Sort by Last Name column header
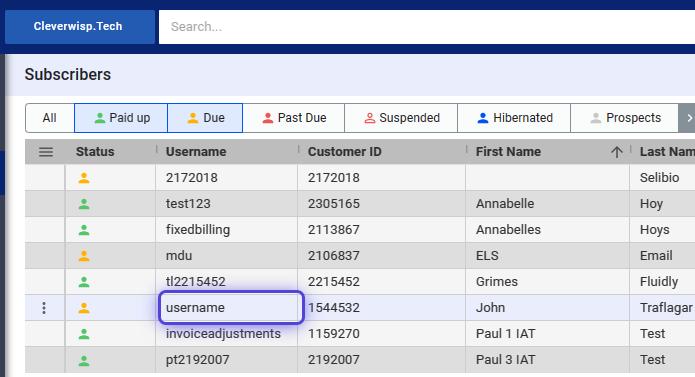 click(667, 152)
